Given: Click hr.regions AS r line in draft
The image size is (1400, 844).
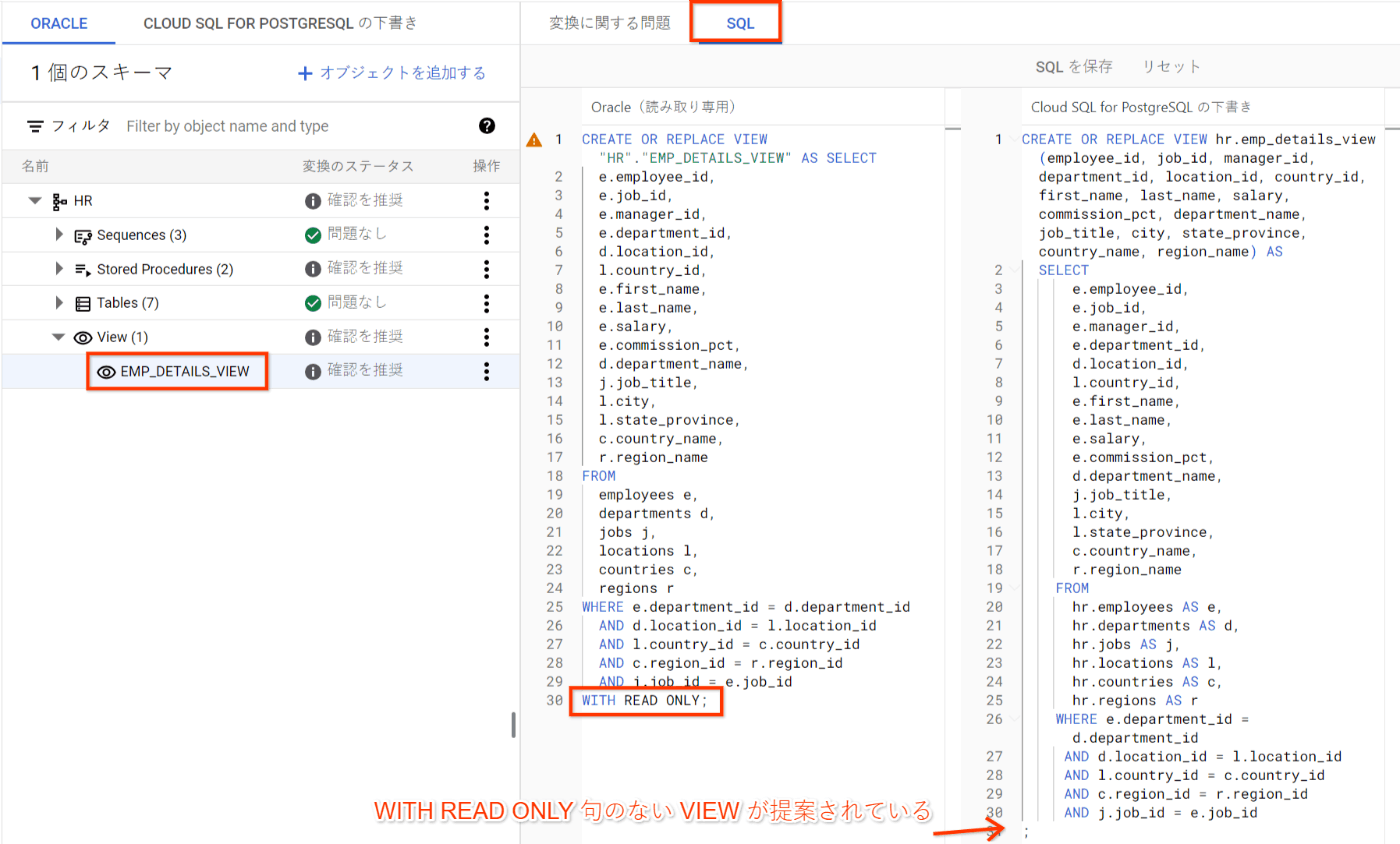Looking at the screenshot, I should coord(1135,701).
